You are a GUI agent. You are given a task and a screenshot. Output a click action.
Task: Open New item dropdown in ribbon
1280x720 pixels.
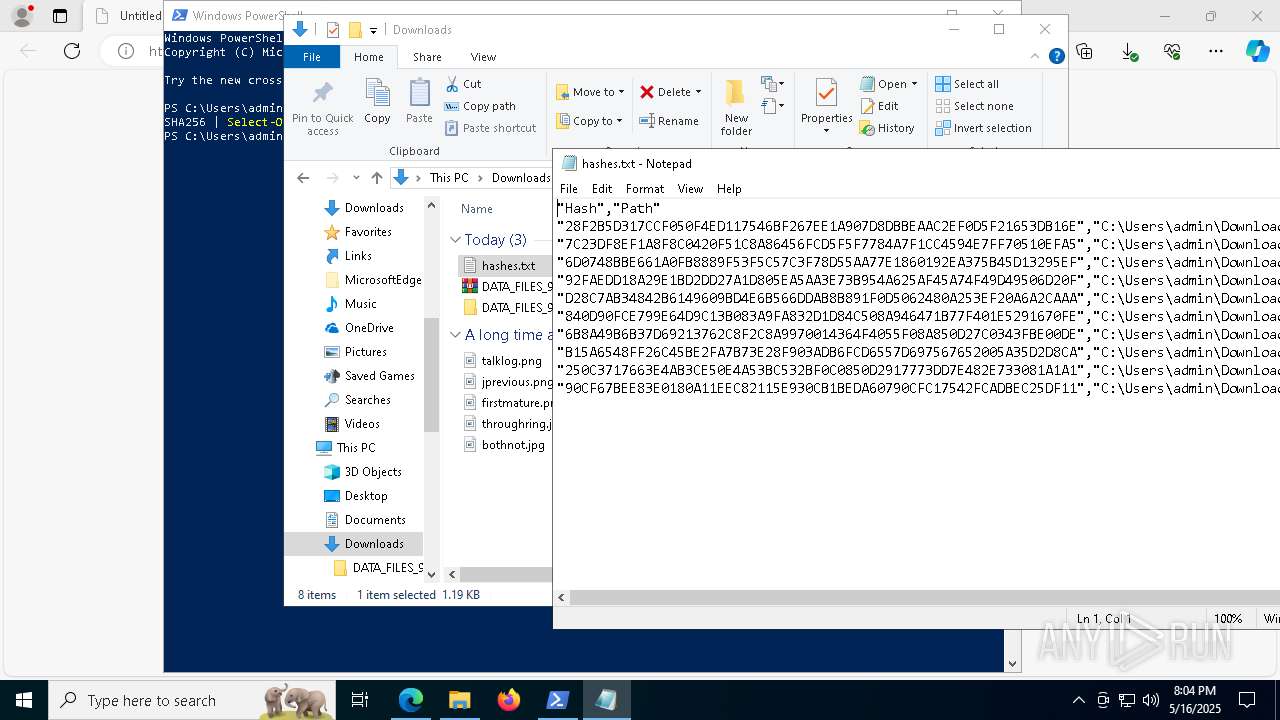772,83
